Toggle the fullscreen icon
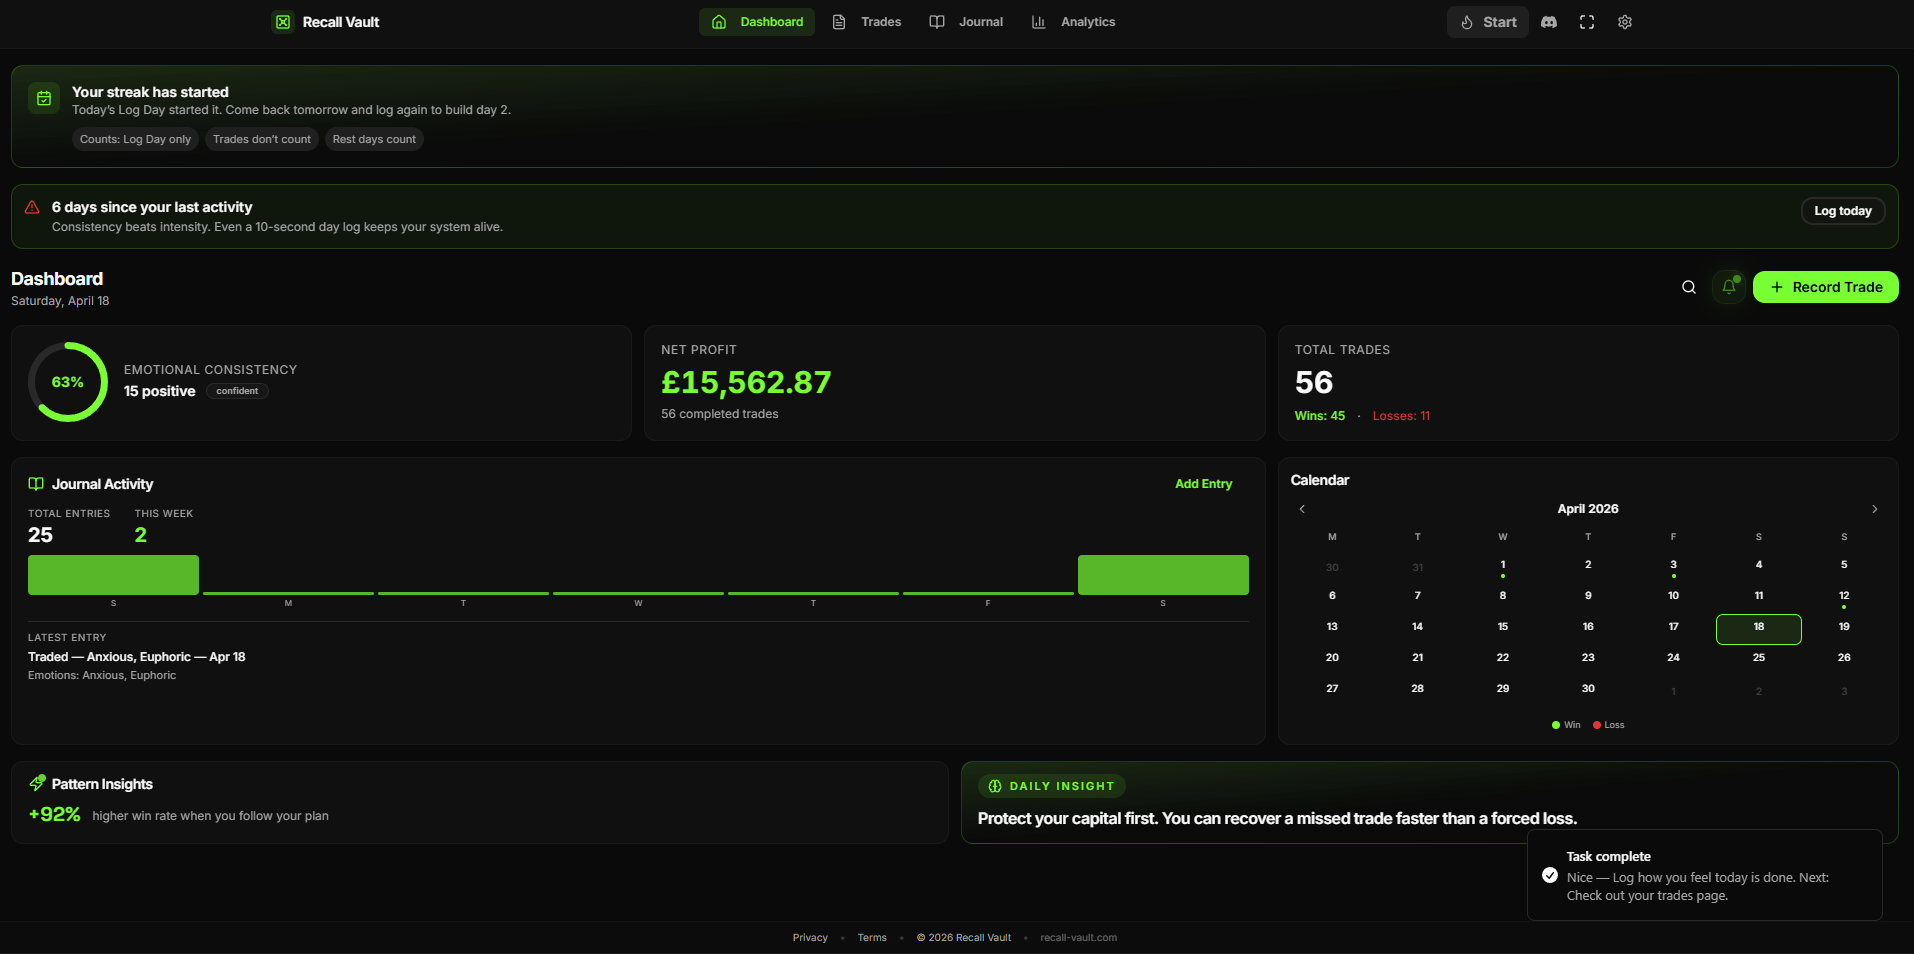 [x=1587, y=22]
